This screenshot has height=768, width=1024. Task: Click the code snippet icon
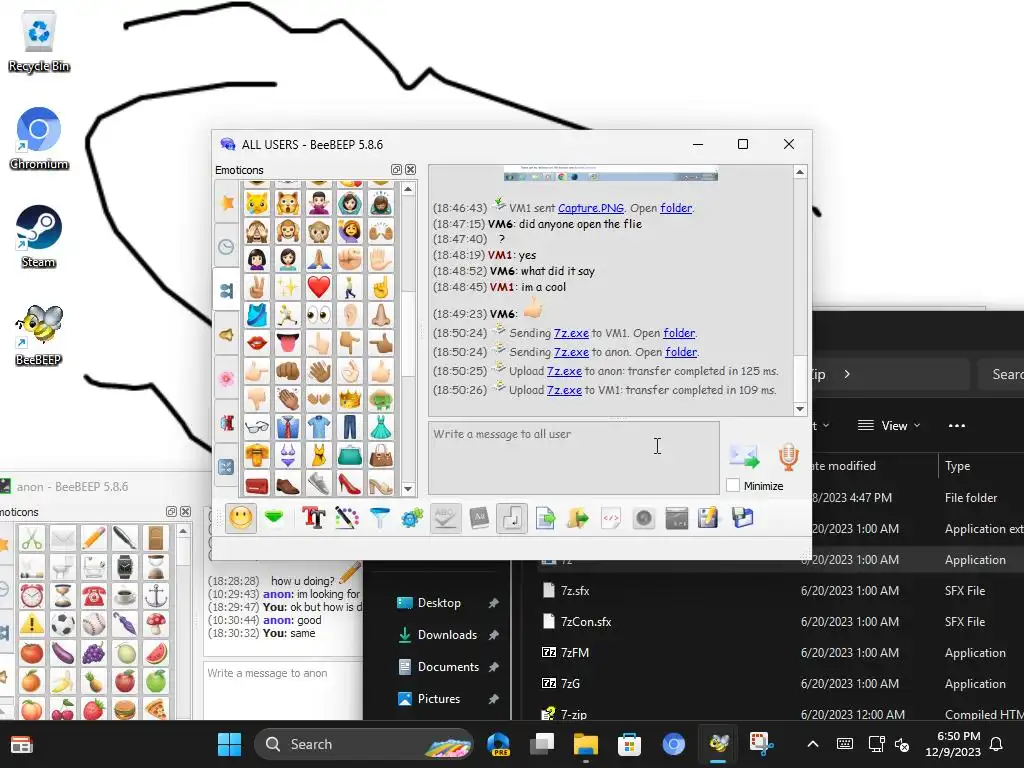pyautogui.click(x=611, y=519)
